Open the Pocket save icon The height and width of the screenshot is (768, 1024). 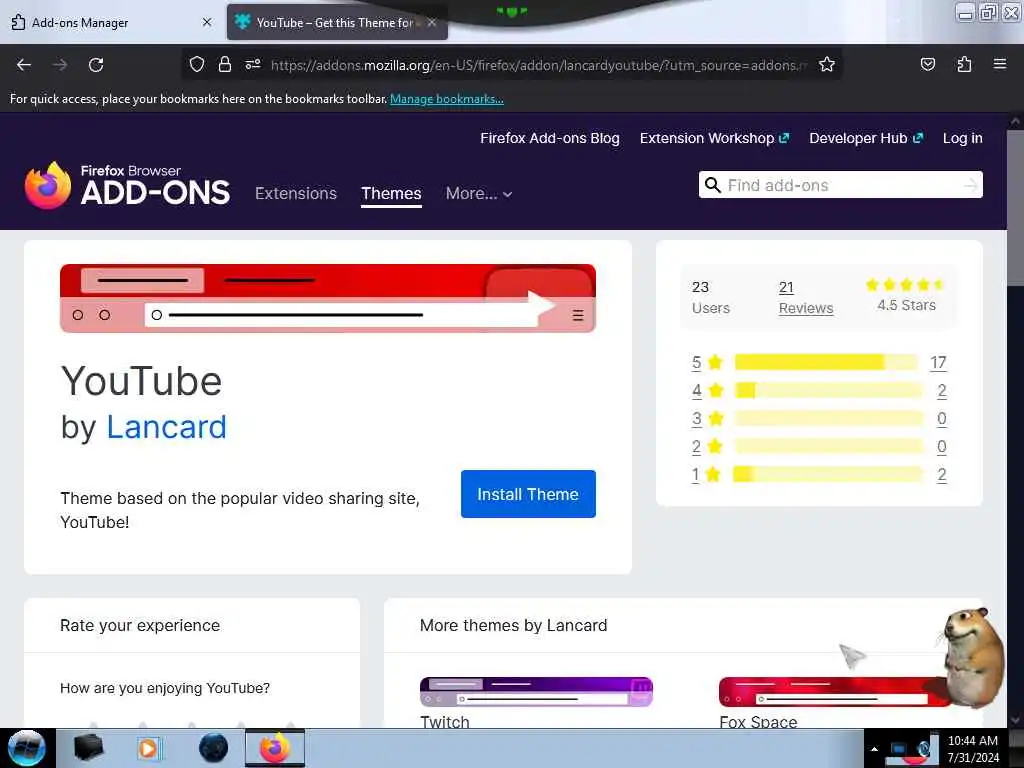click(927, 64)
